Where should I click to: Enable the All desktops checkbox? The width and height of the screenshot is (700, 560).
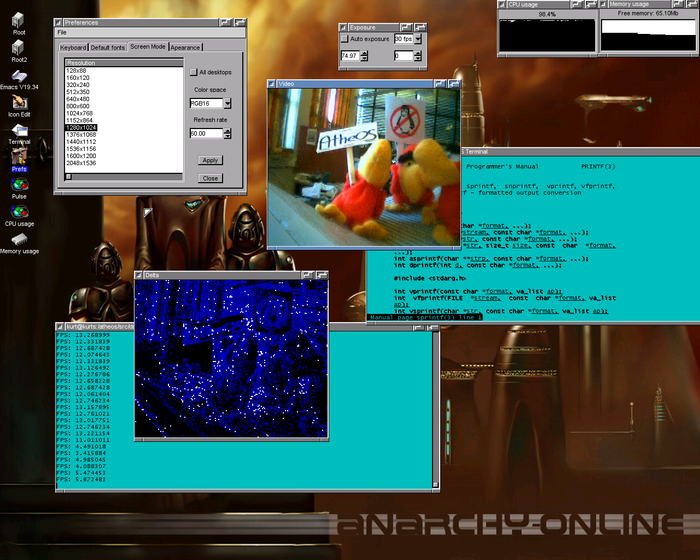(194, 72)
